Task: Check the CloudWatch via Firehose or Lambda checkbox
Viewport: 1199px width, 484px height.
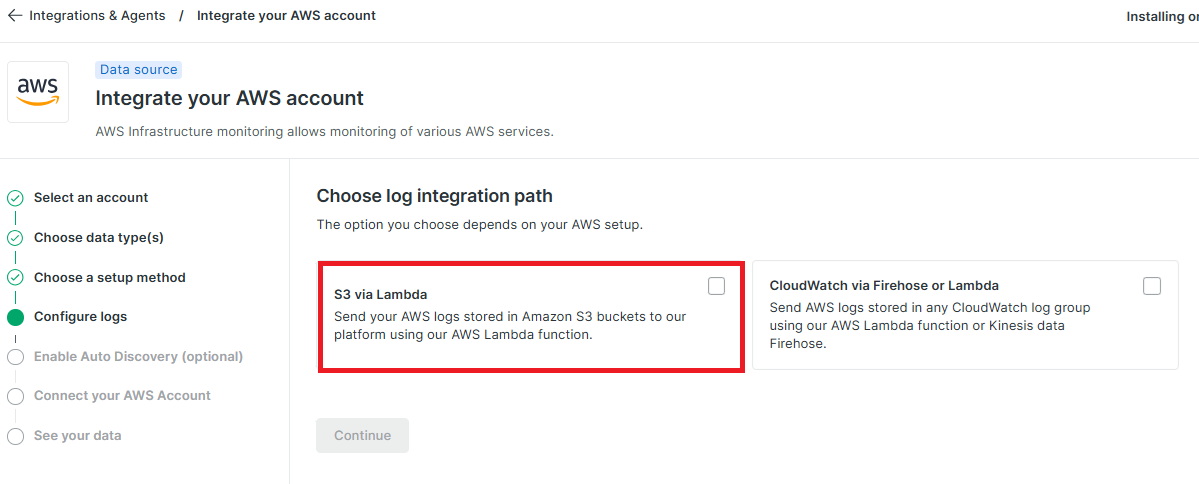Action: point(1152,286)
